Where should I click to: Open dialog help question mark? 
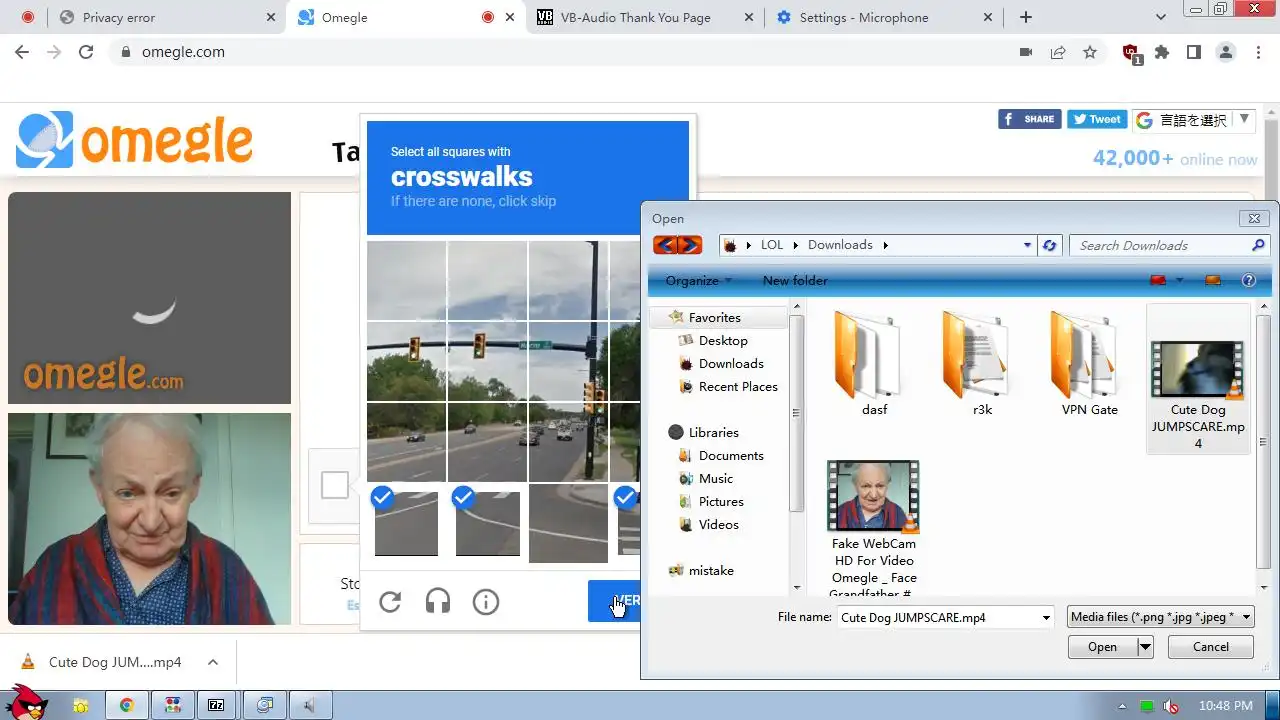click(1248, 281)
